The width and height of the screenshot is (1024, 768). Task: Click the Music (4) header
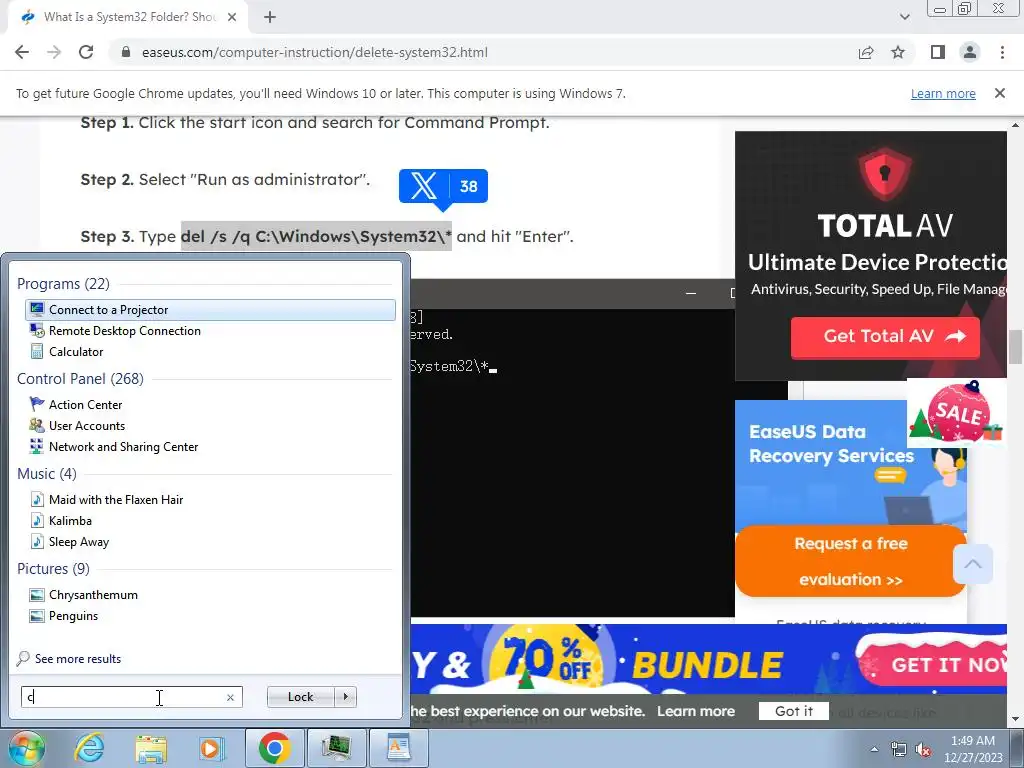[47, 473]
